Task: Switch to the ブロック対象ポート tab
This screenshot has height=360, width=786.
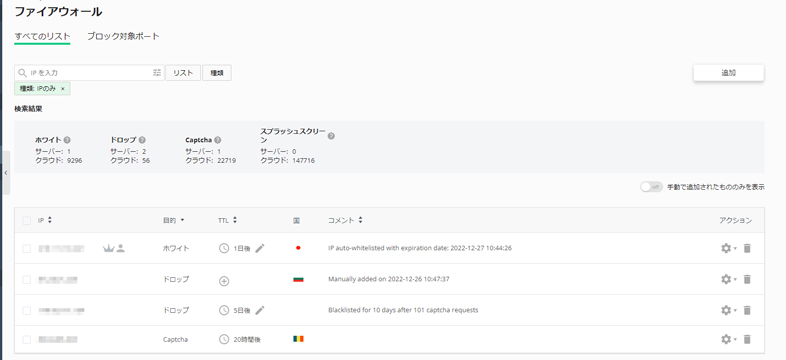Action: [x=123, y=36]
